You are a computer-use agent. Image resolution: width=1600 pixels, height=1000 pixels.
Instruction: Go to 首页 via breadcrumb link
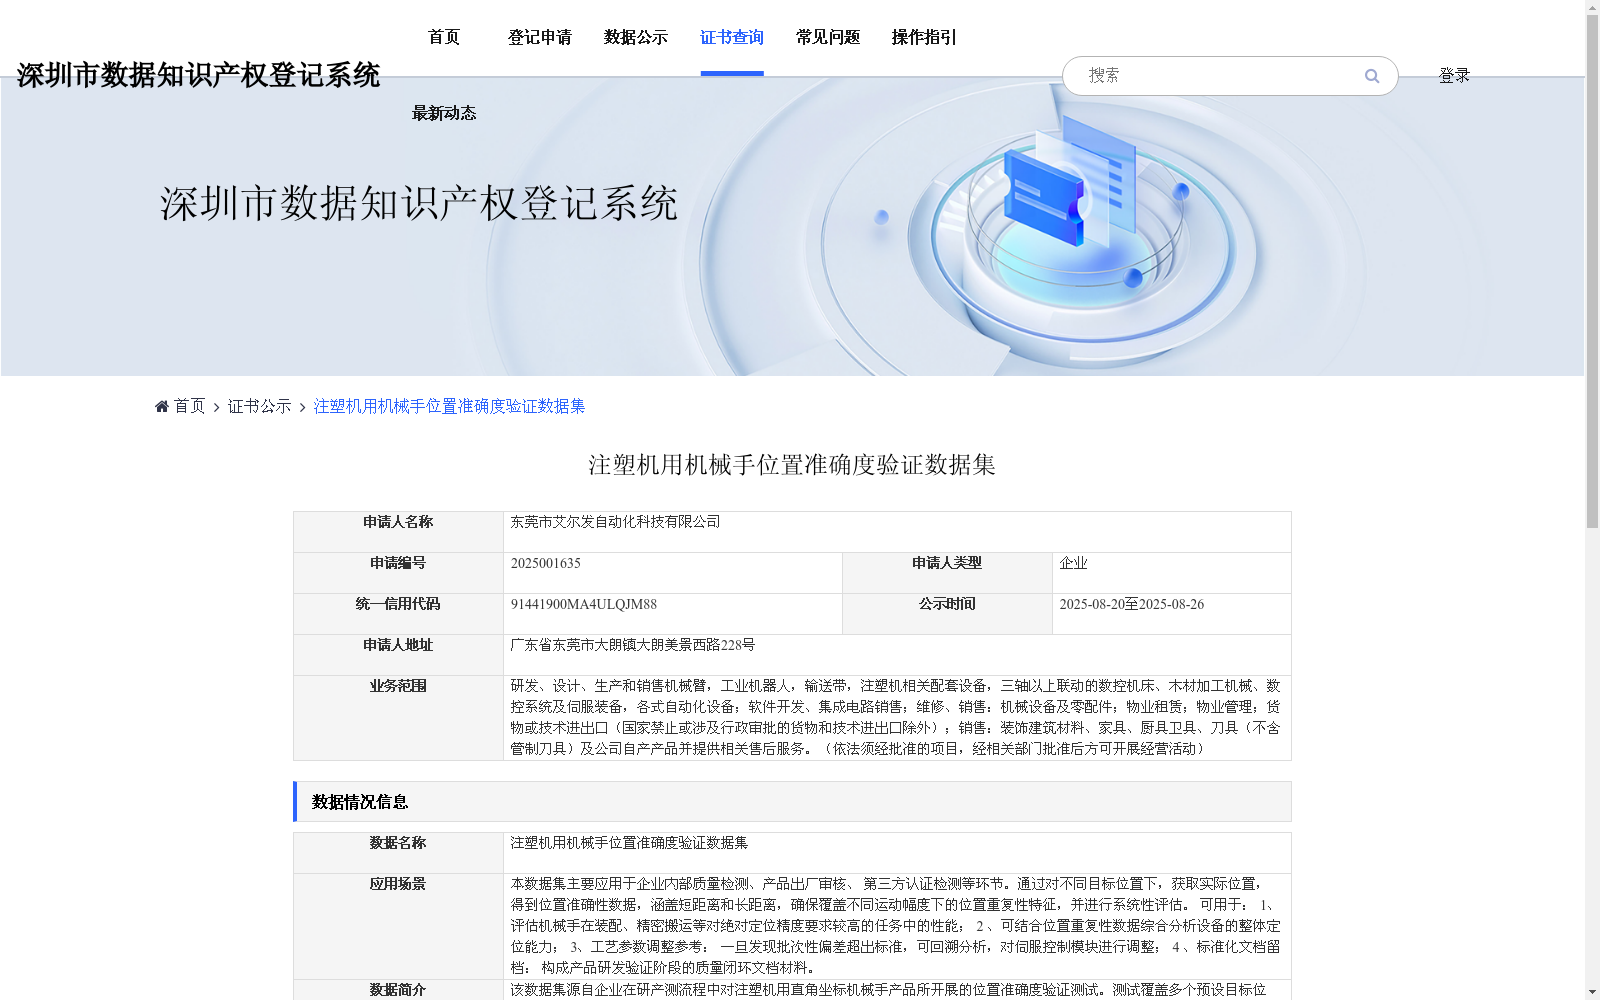(189, 406)
